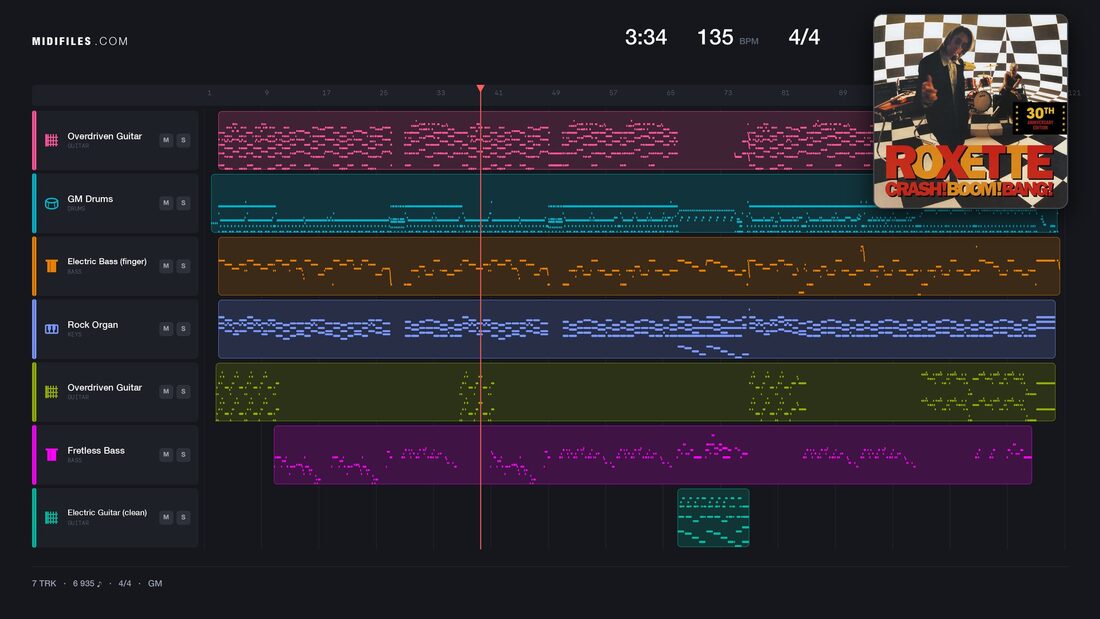Image resolution: width=1100 pixels, height=619 pixels.
Task: Mute the Electric Bass (finger) track
Action: coord(166,266)
